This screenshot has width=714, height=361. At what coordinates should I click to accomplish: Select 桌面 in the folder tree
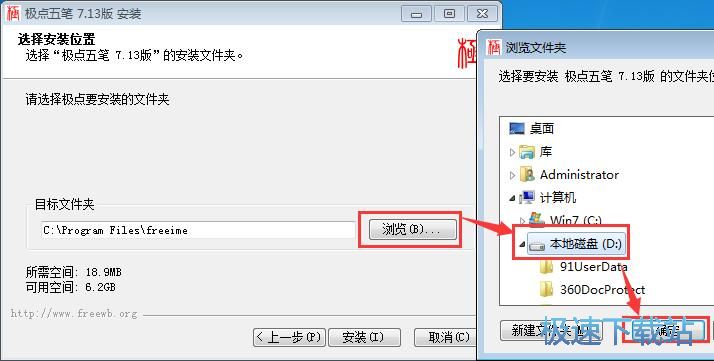tap(542, 128)
